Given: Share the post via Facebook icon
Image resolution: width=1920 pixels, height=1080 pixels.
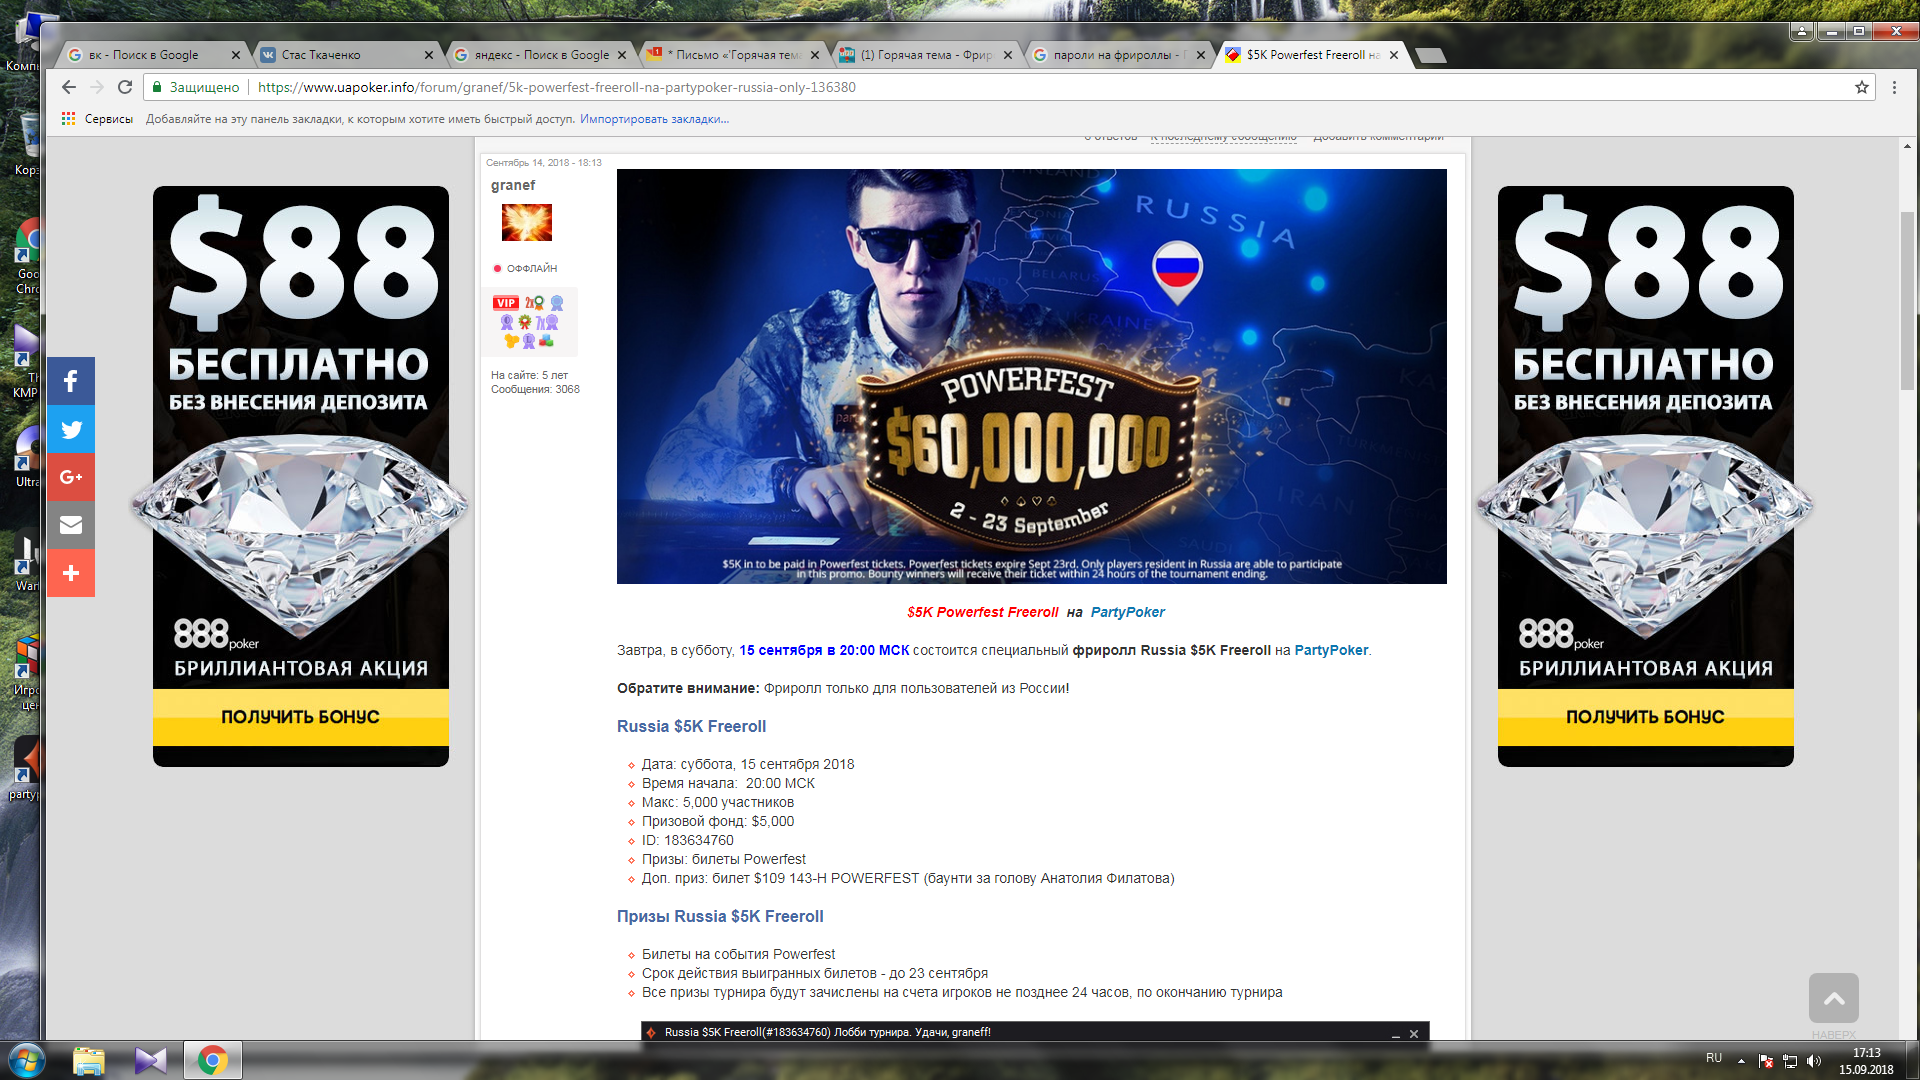Looking at the screenshot, I should click(71, 381).
